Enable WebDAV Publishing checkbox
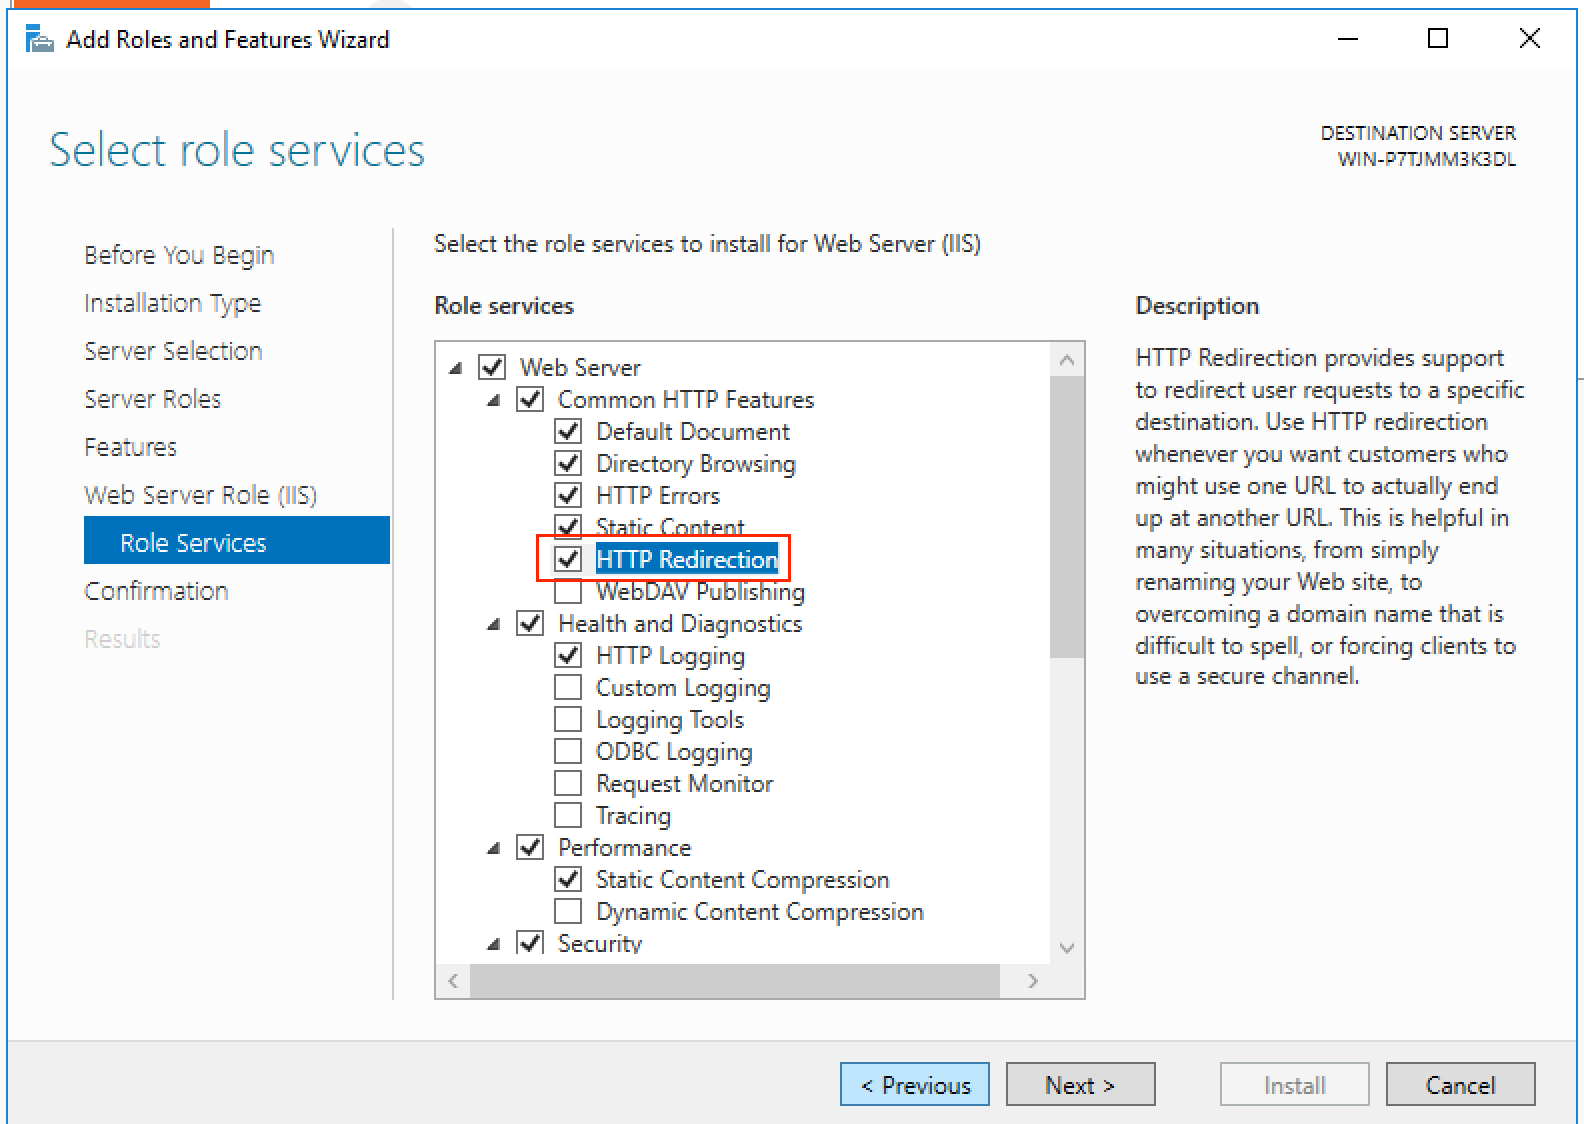 point(568,592)
